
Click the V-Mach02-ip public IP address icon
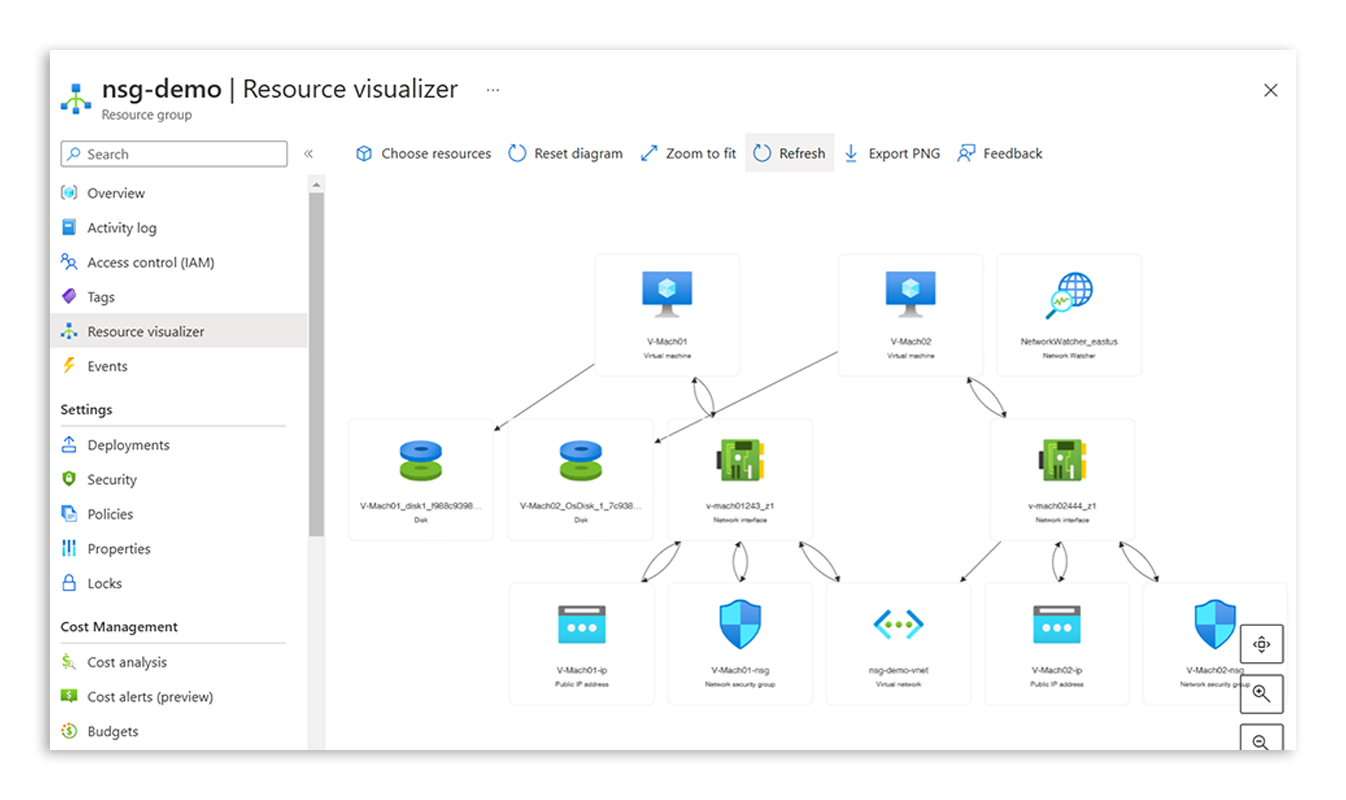[x=1056, y=625]
